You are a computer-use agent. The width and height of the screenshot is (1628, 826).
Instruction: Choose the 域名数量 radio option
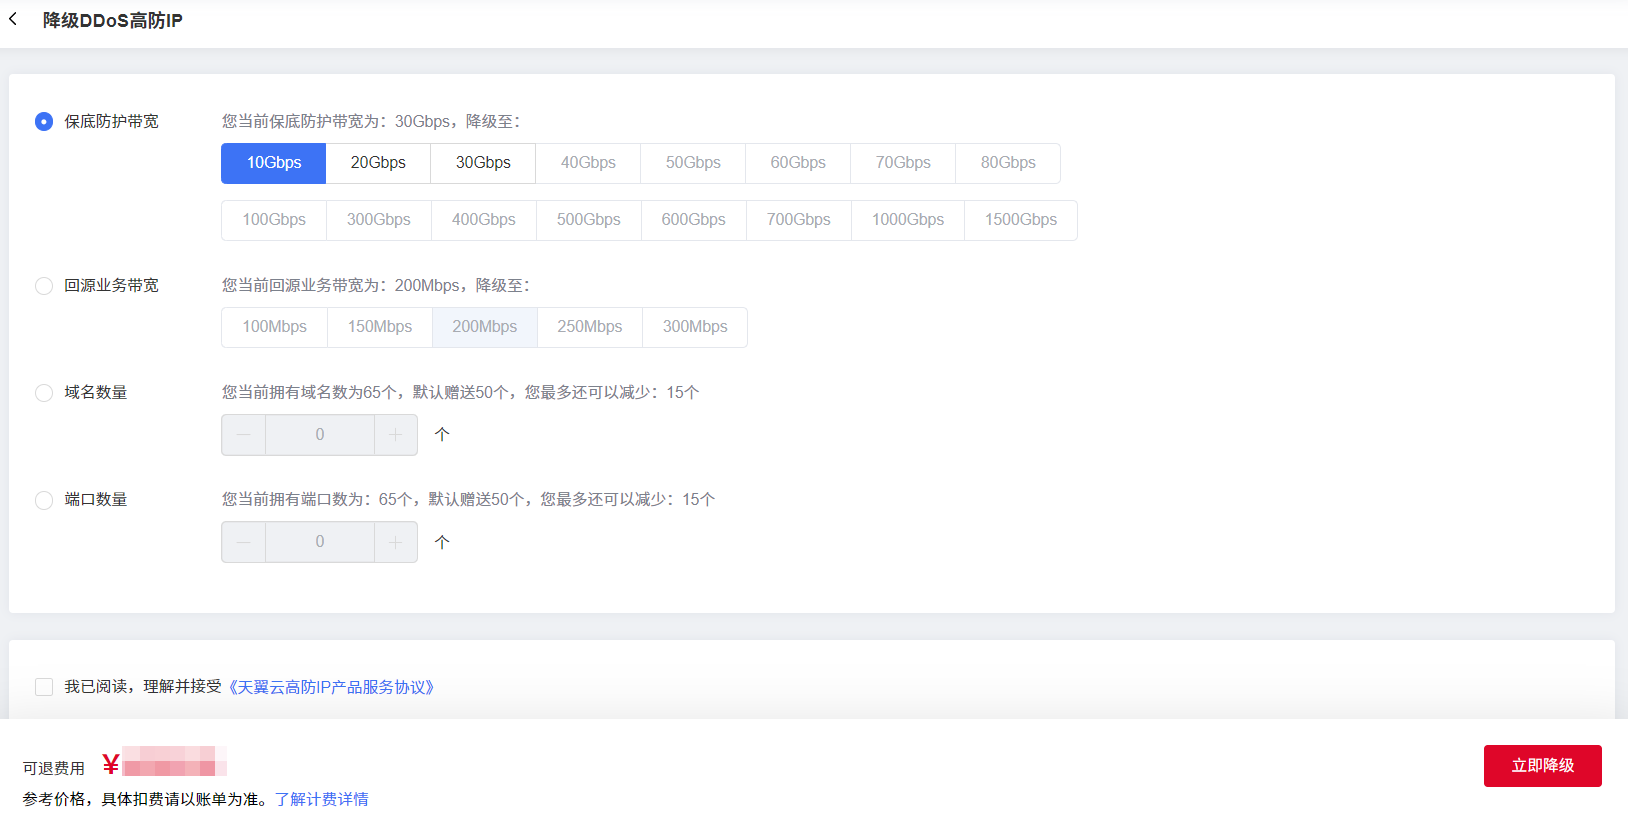44,393
